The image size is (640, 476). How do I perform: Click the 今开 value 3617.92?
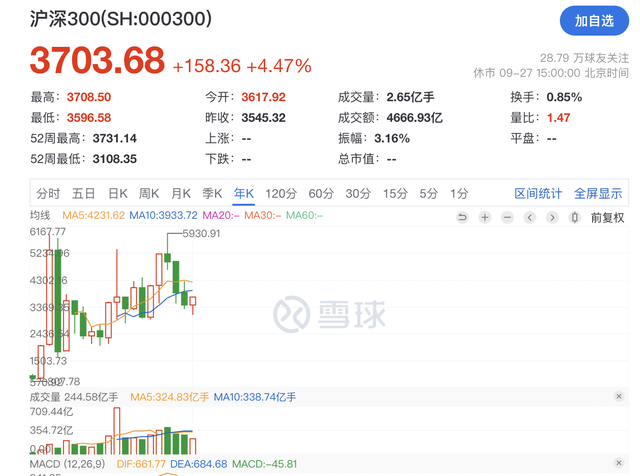point(263,97)
